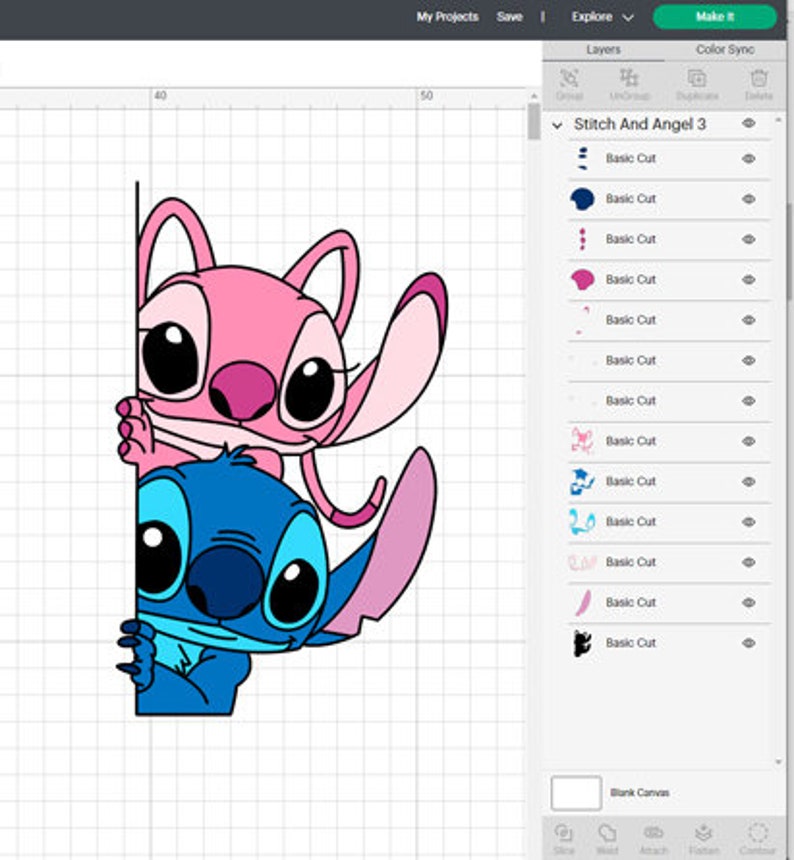The image size is (794, 860).
Task: Select the dark blue blob layer thumbnail
Action: [582, 199]
